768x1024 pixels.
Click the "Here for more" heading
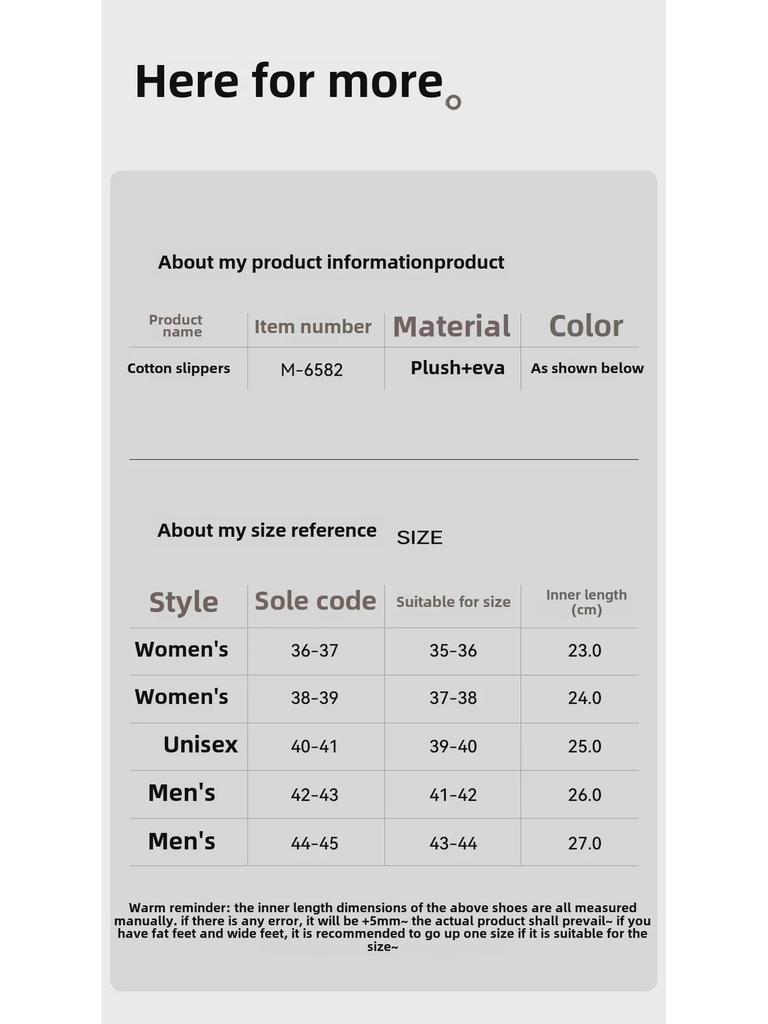click(x=288, y=81)
